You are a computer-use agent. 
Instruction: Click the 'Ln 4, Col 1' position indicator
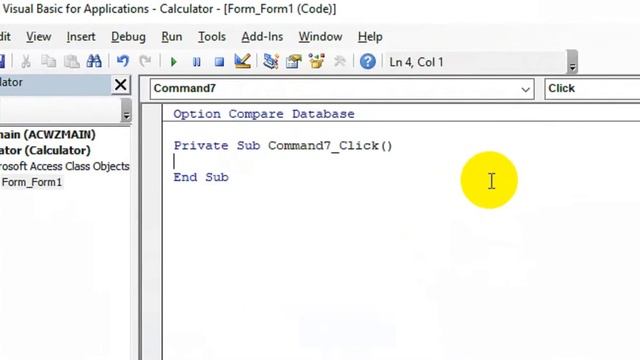(x=416, y=62)
